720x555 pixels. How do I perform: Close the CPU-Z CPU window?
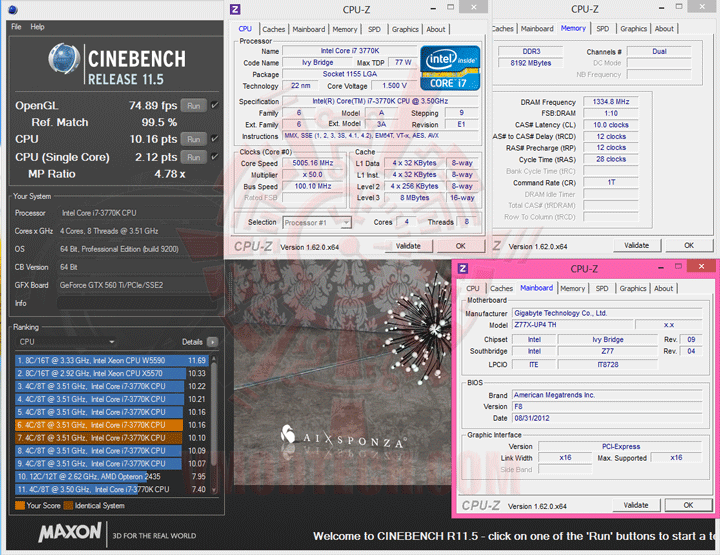474,7
